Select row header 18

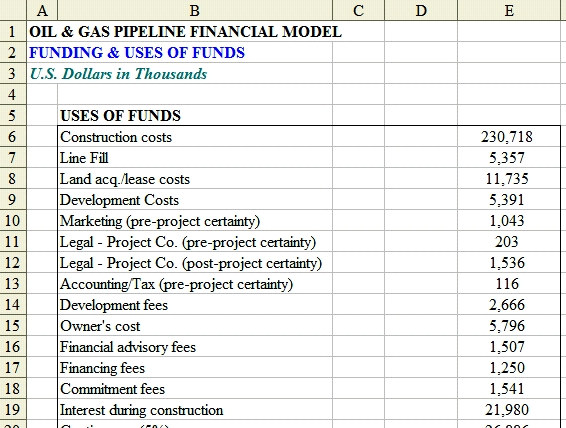(x=13, y=388)
